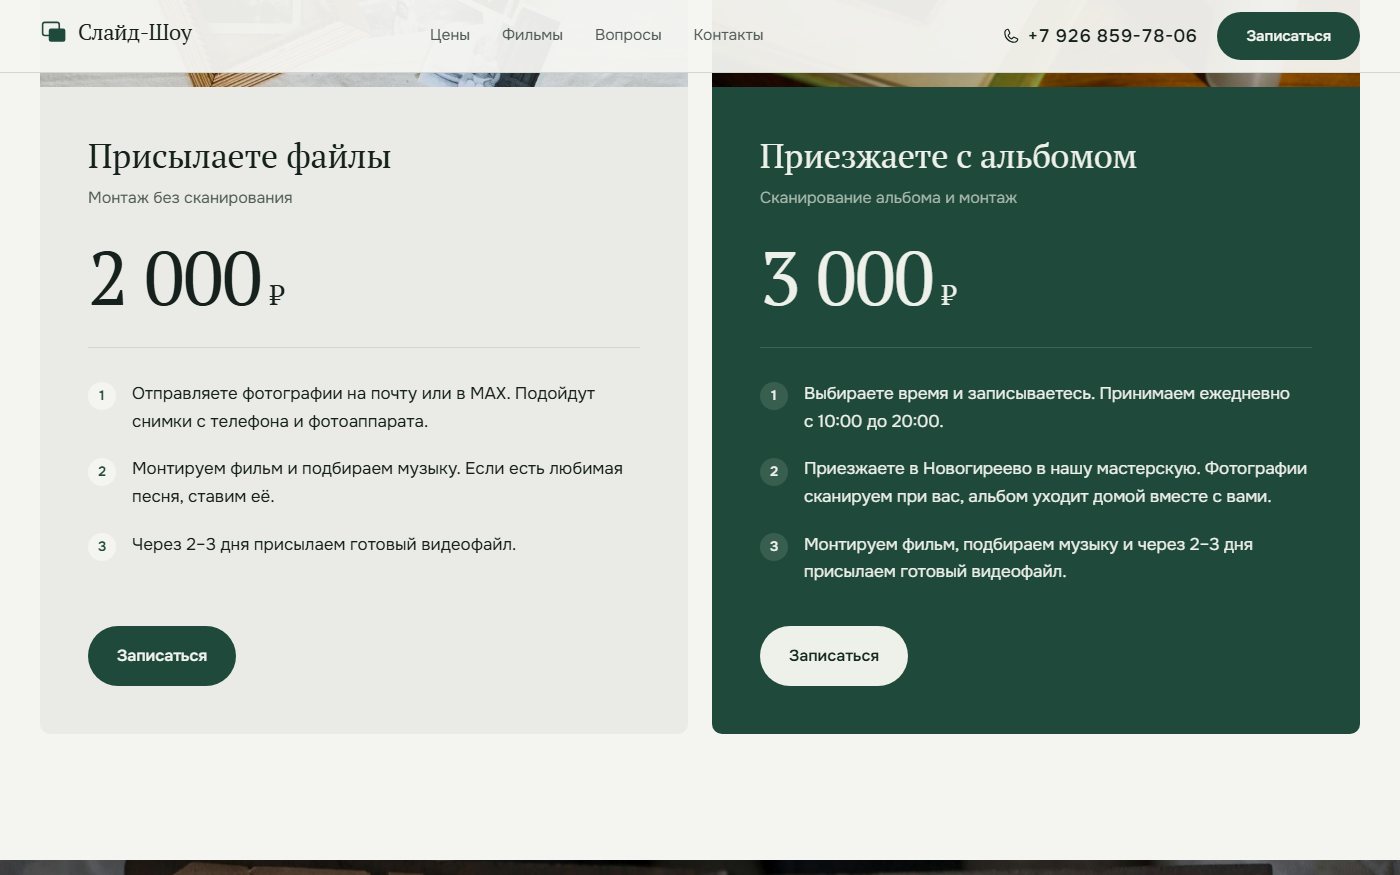The width and height of the screenshot is (1400, 875).
Task: Select the heading Приезжаете с альбомом
Action: coord(948,156)
